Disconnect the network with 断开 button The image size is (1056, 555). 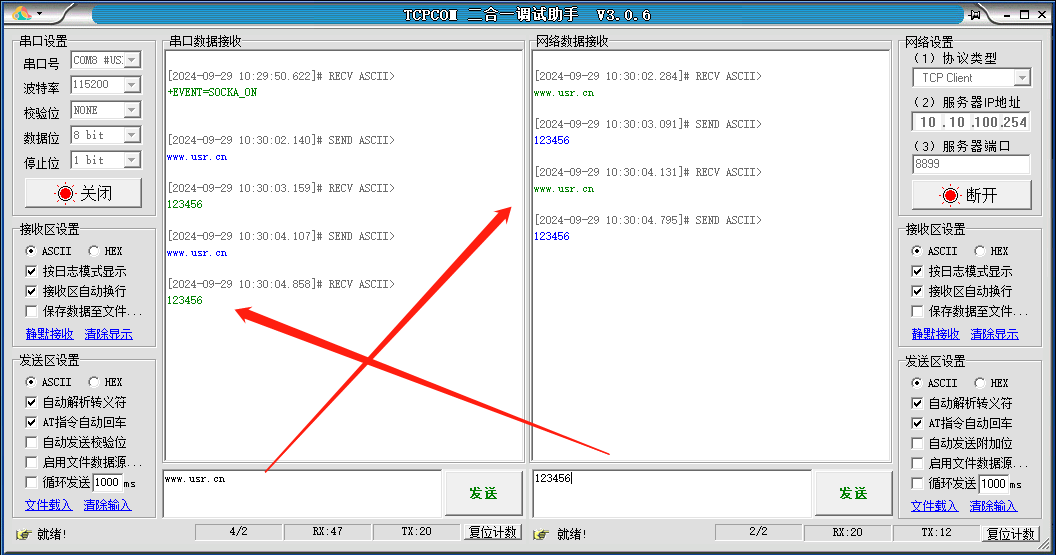click(970, 195)
